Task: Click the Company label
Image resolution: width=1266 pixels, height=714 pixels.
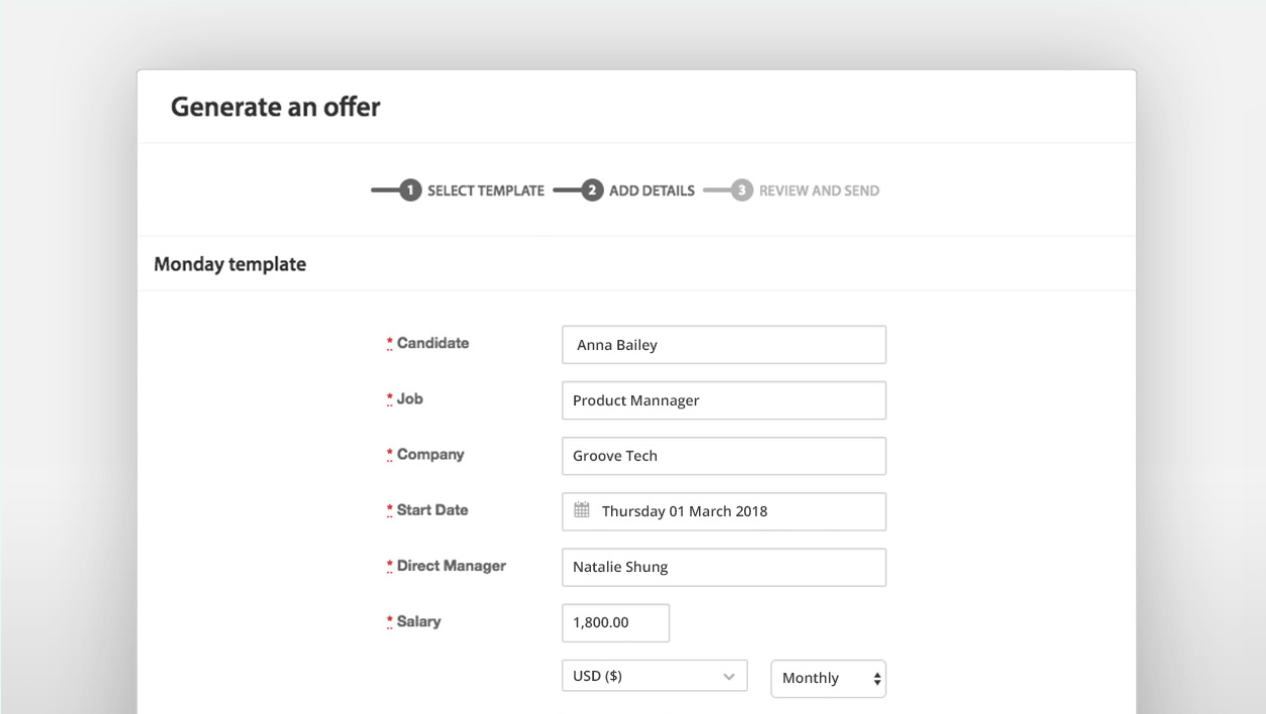Action: pyautogui.click(x=431, y=454)
